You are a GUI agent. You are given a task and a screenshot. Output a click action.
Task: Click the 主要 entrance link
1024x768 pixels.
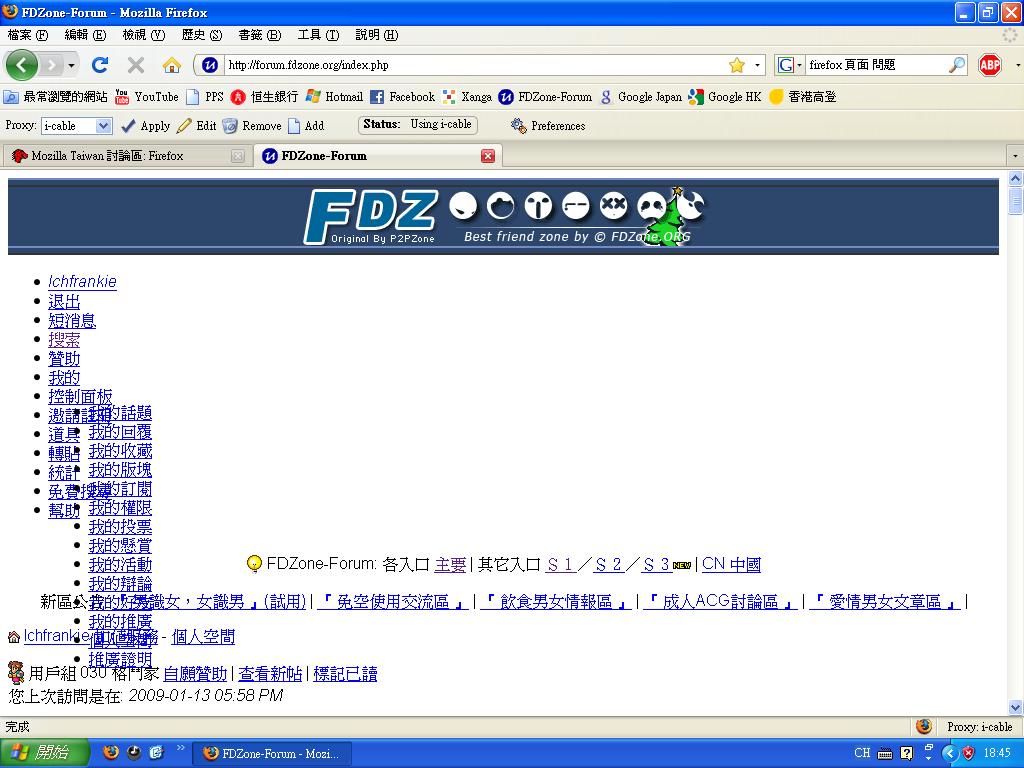(x=450, y=564)
